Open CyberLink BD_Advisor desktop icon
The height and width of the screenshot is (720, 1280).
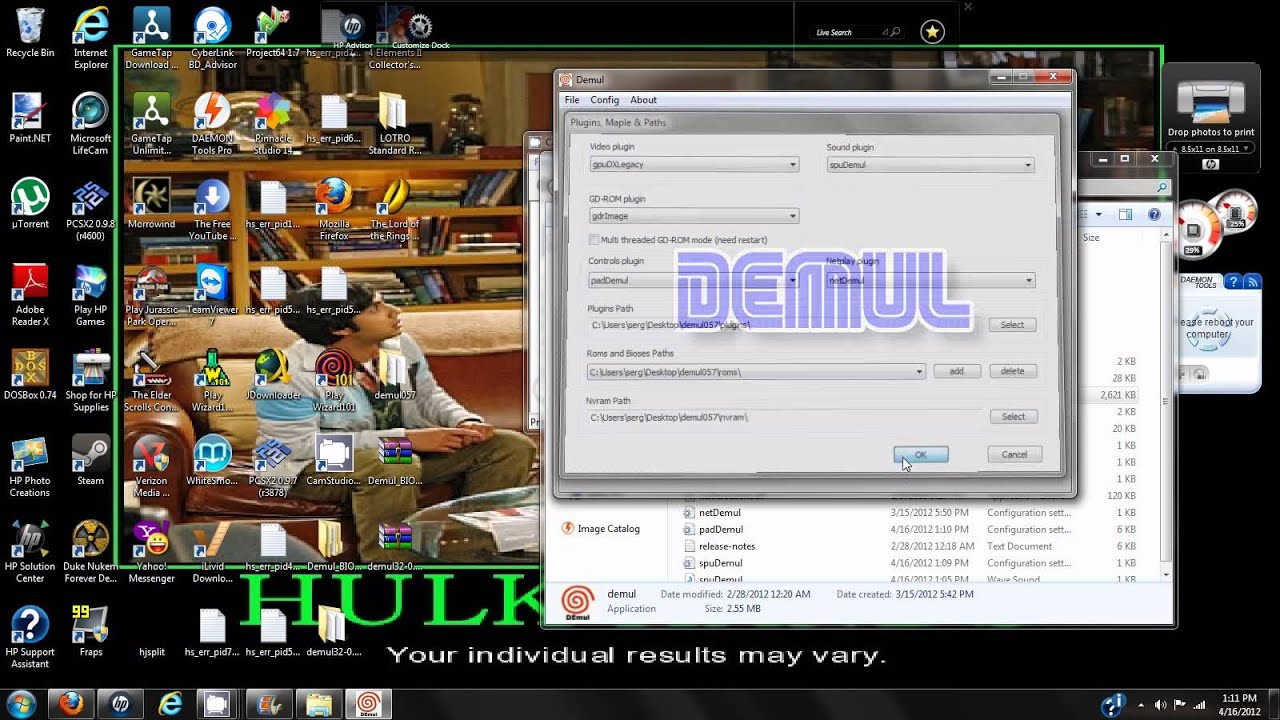(212, 38)
